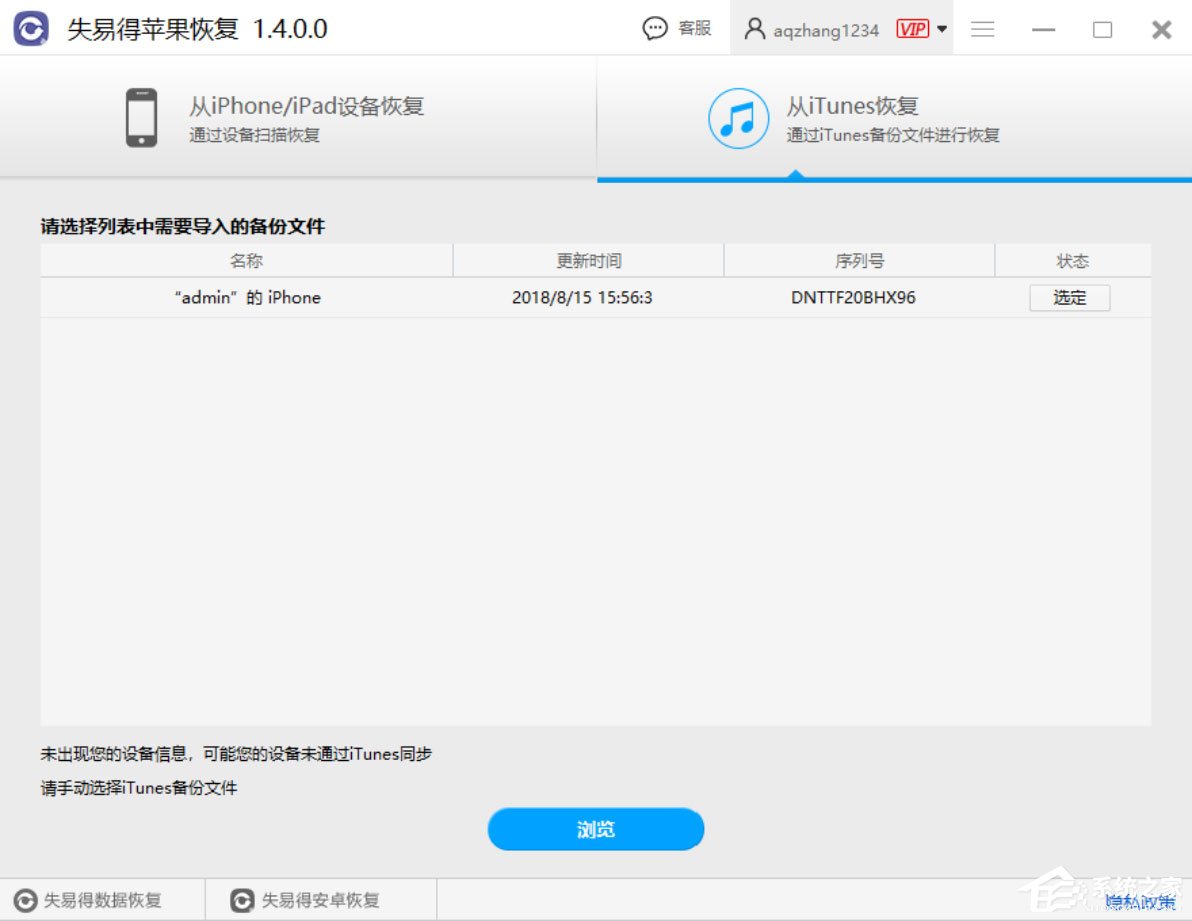This screenshot has width=1192, height=921.
Task: Click the 浏览 browse button
Action: pyautogui.click(x=595, y=829)
